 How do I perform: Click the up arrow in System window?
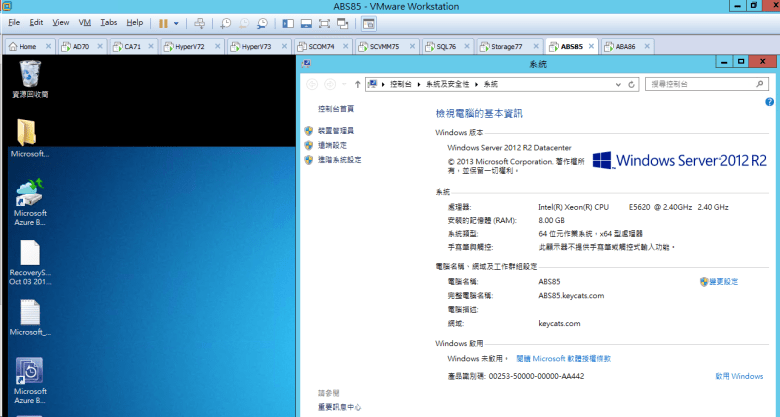click(x=357, y=84)
